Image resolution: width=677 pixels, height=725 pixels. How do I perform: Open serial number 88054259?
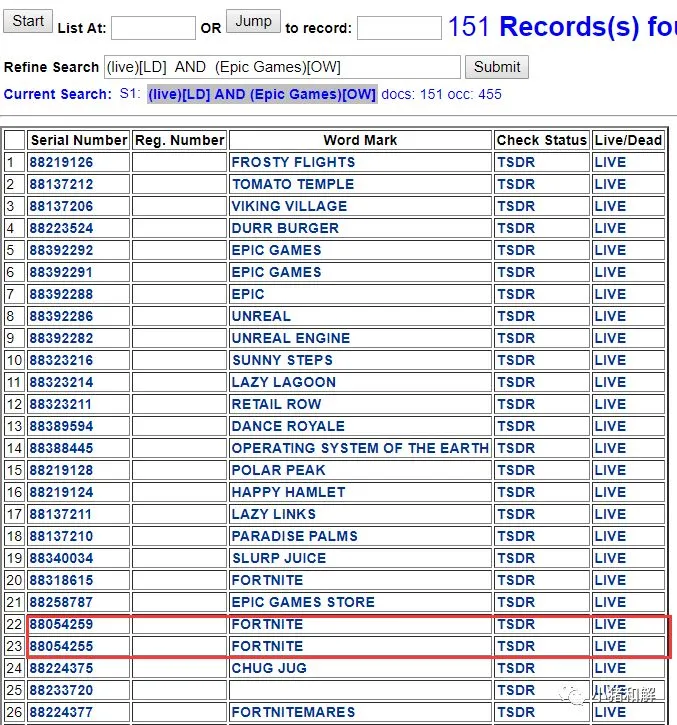61,624
